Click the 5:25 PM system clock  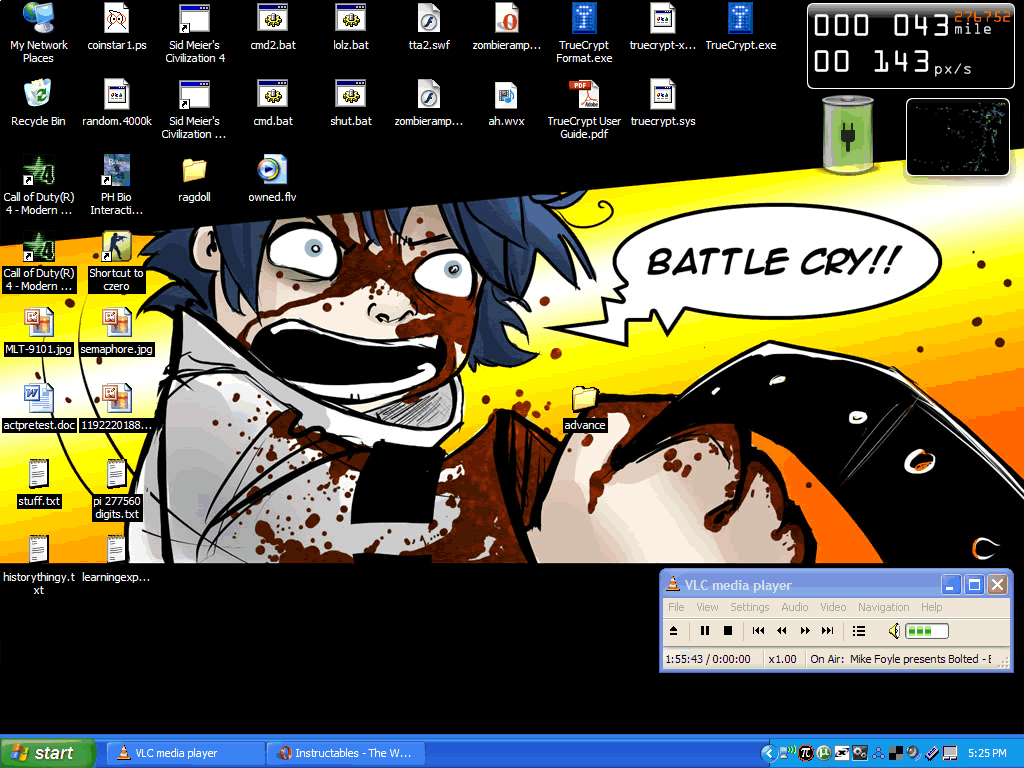click(987, 753)
